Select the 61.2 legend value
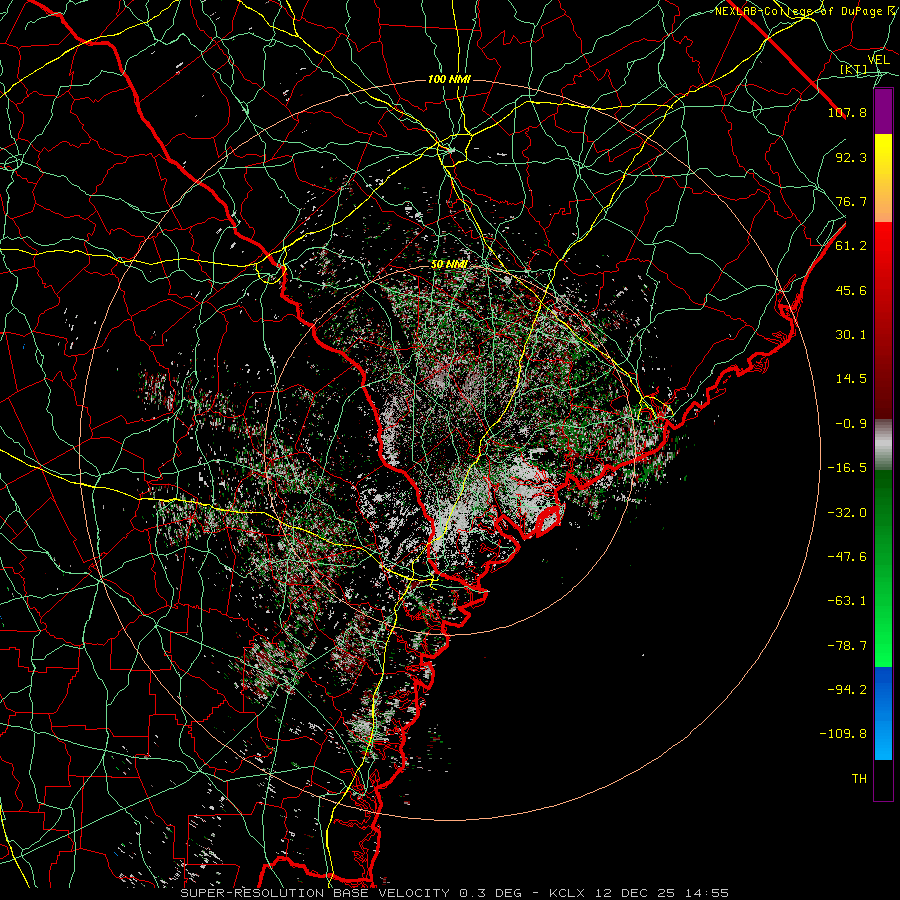 pos(851,246)
